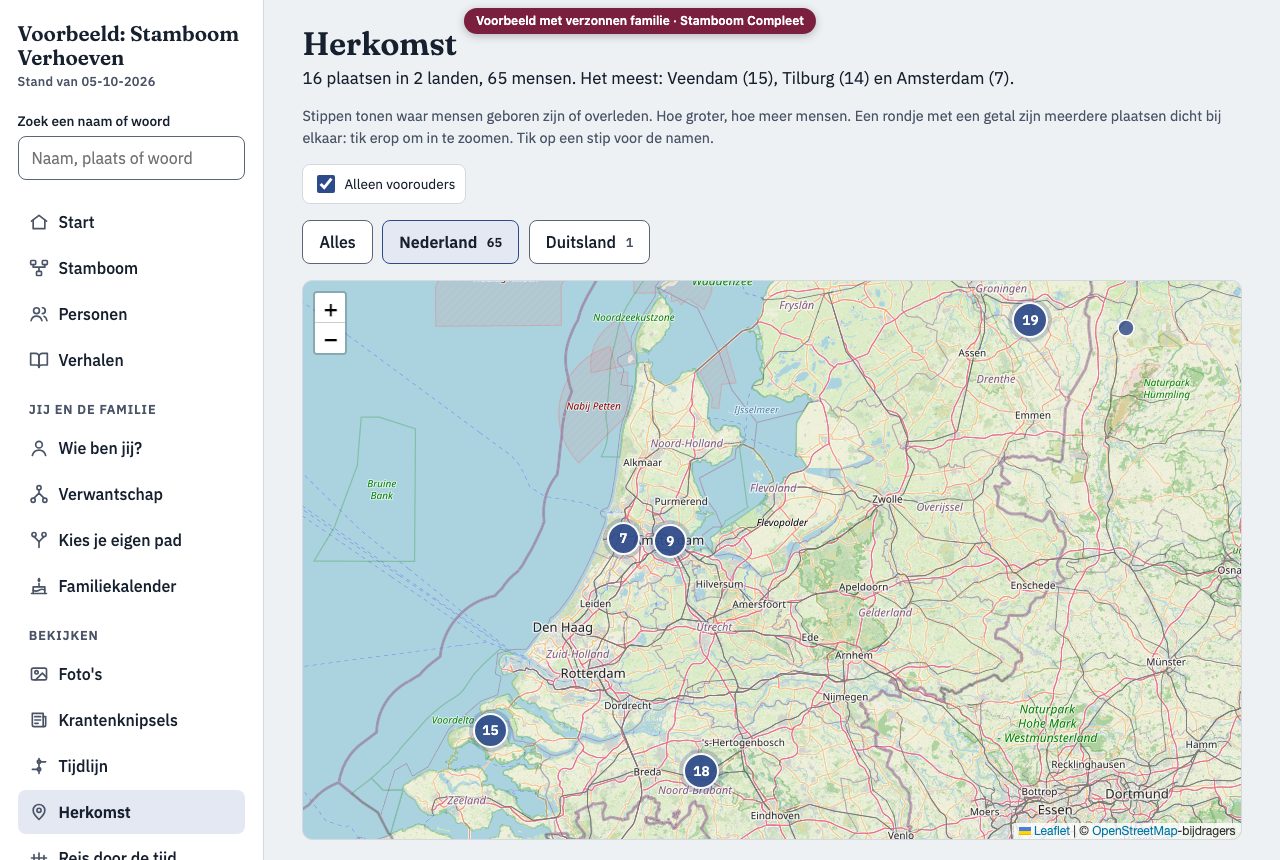Select the Nederland filter
1280x860 pixels.
(x=450, y=242)
